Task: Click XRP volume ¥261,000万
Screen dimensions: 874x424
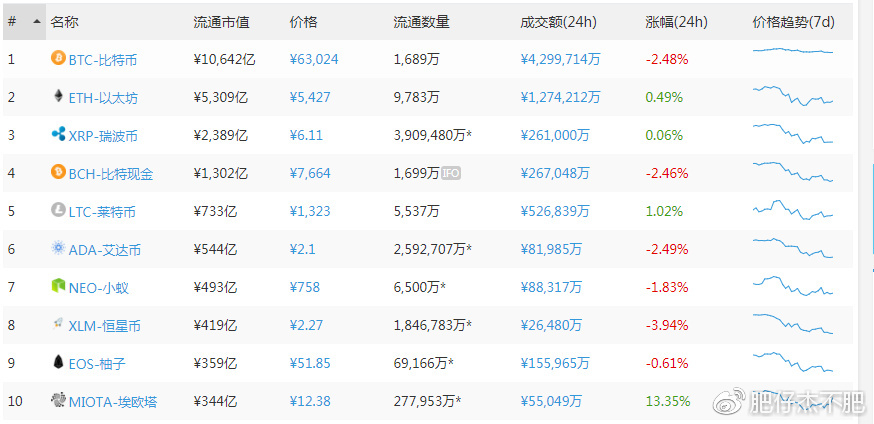Action: [x=555, y=135]
